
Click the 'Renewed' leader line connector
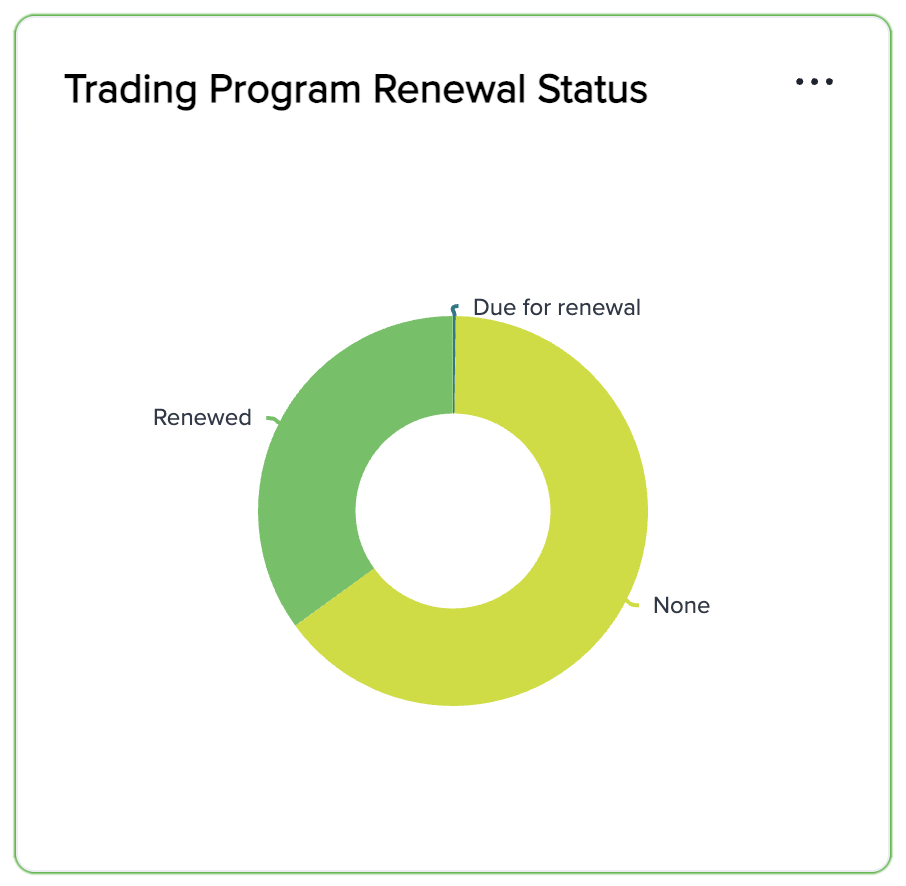click(270, 419)
